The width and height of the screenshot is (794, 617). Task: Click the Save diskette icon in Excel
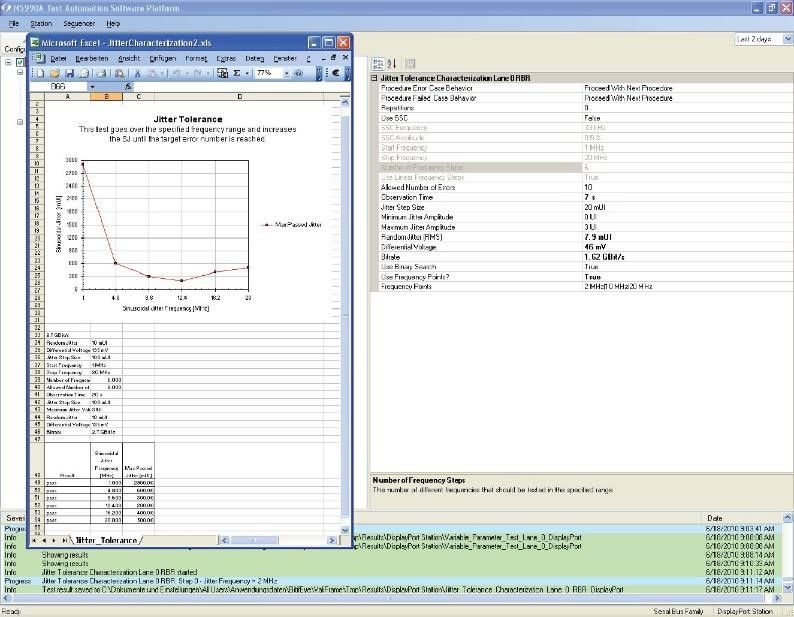[x=69, y=73]
